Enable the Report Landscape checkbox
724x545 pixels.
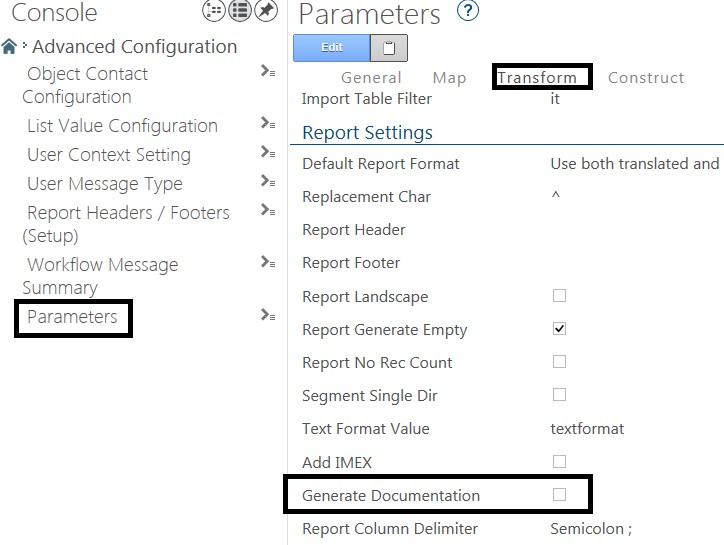[559, 295]
